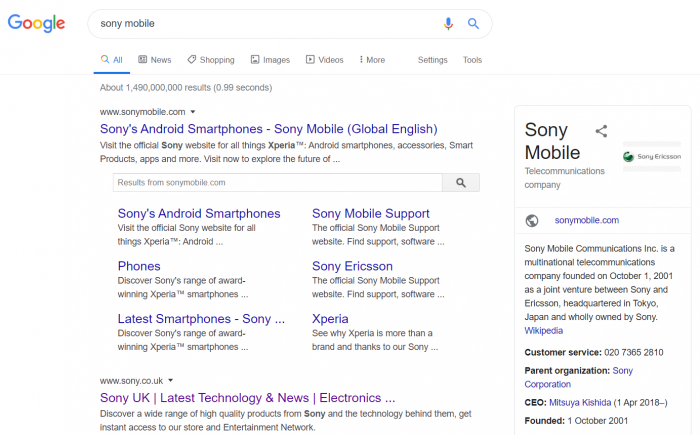Open the More search options menu
The image size is (700, 435).
click(370, 60)
